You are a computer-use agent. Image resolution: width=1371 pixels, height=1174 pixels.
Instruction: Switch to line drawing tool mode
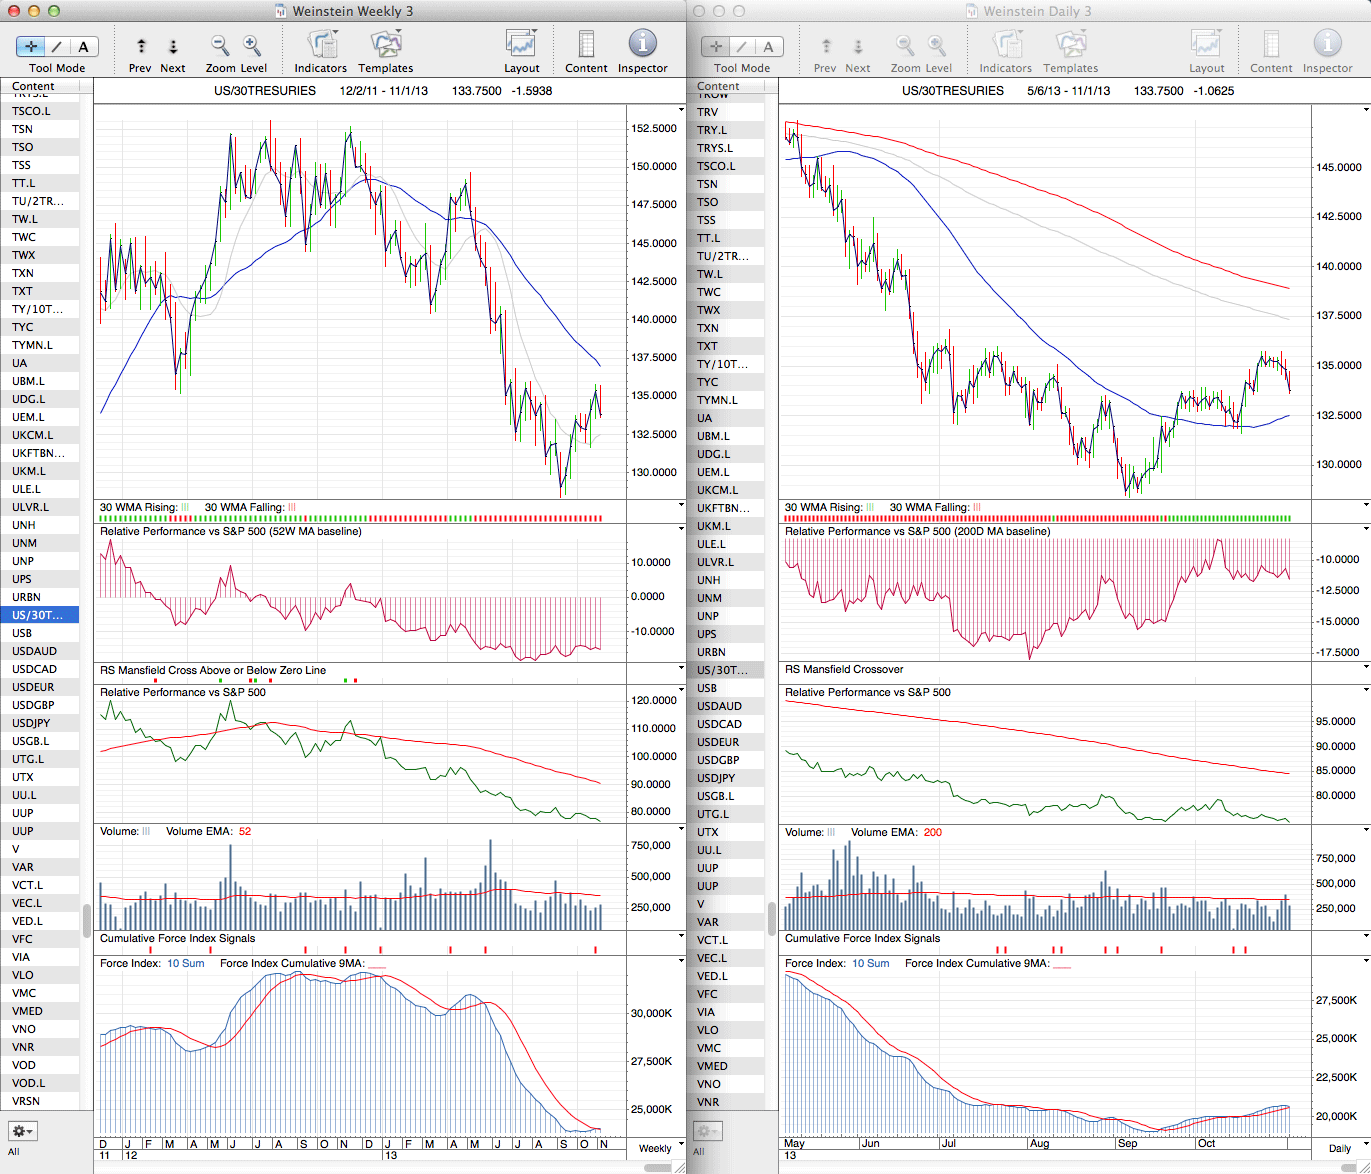tap(57, 46)
